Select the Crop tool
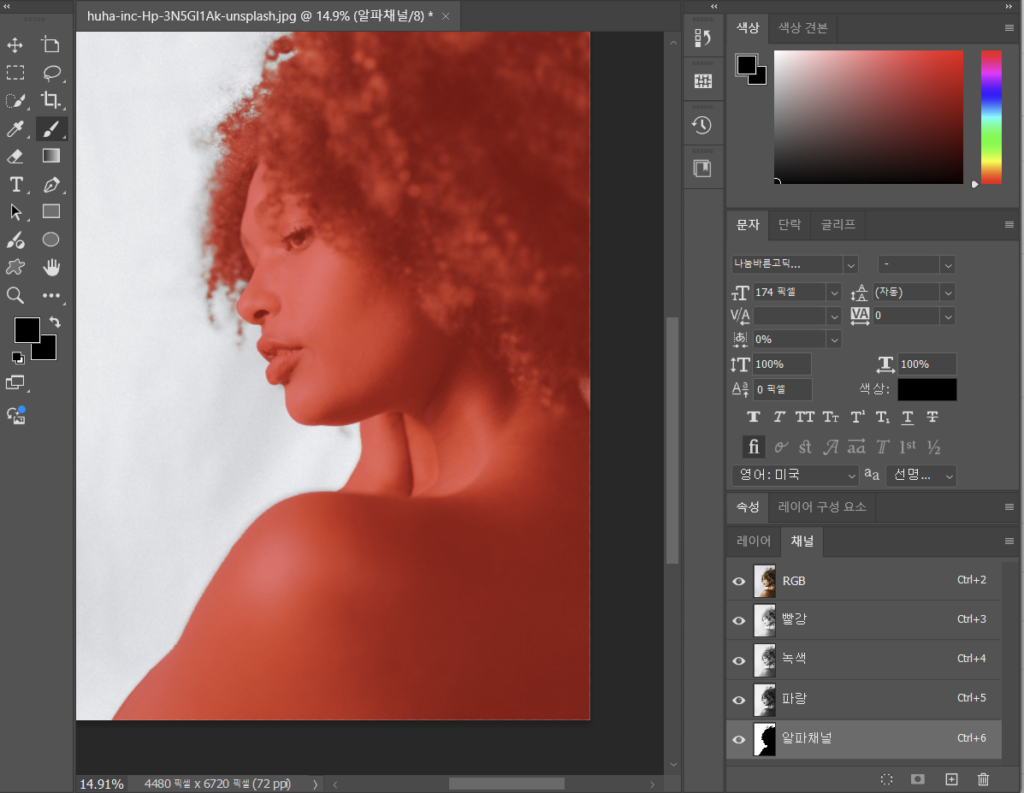Viewport: 1024px width, 793px height. coord(51,100)
